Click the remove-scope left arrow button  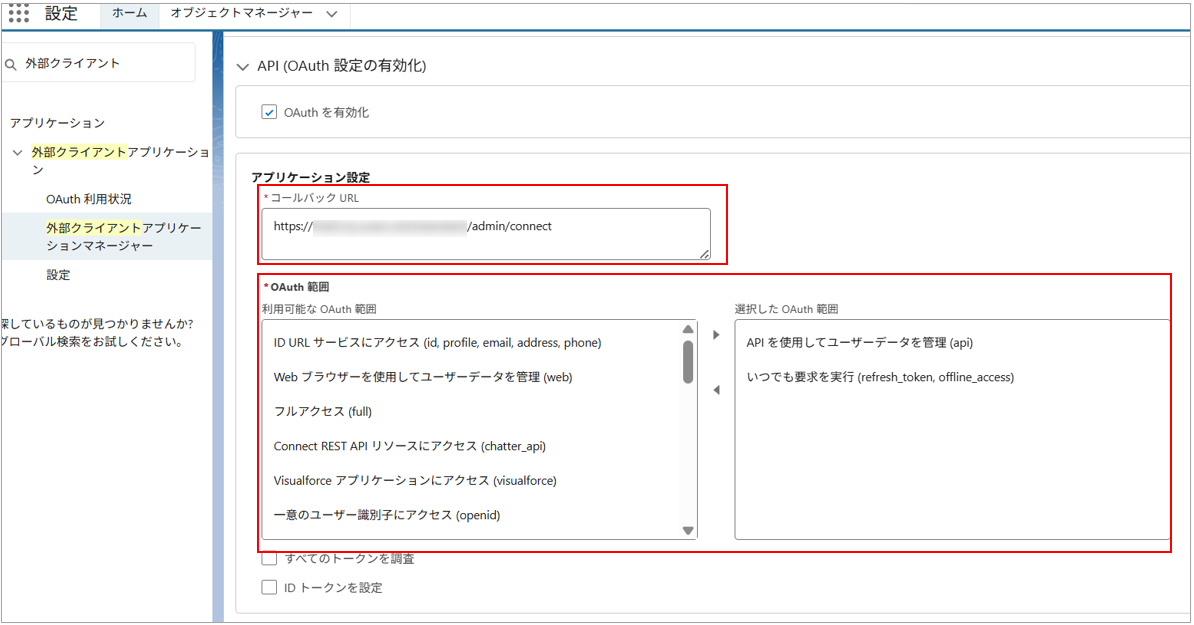click(716, 391)
